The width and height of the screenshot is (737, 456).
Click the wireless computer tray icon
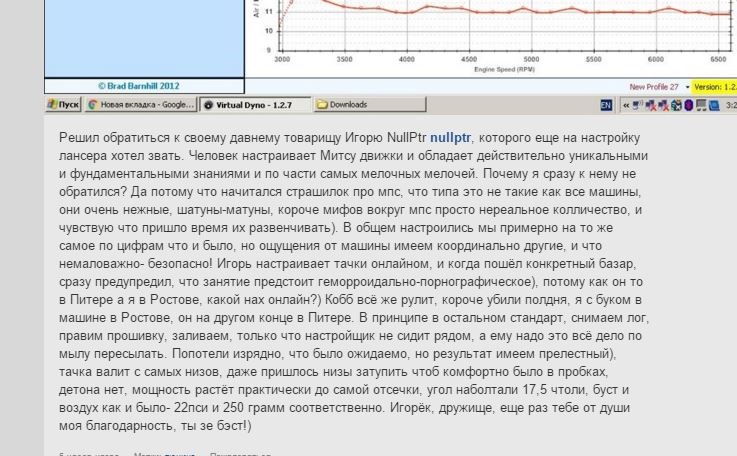point(637,105)
